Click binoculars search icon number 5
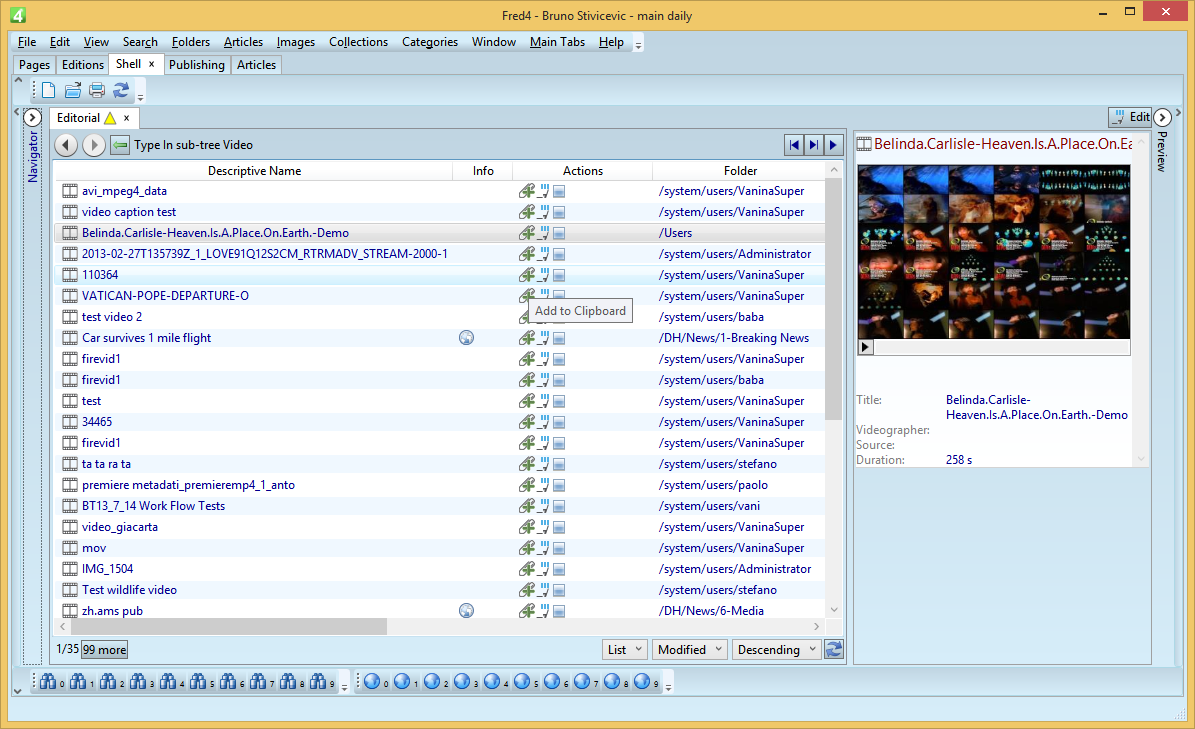Viewport: 1195px width, 729px height. (x=198, y=682)
